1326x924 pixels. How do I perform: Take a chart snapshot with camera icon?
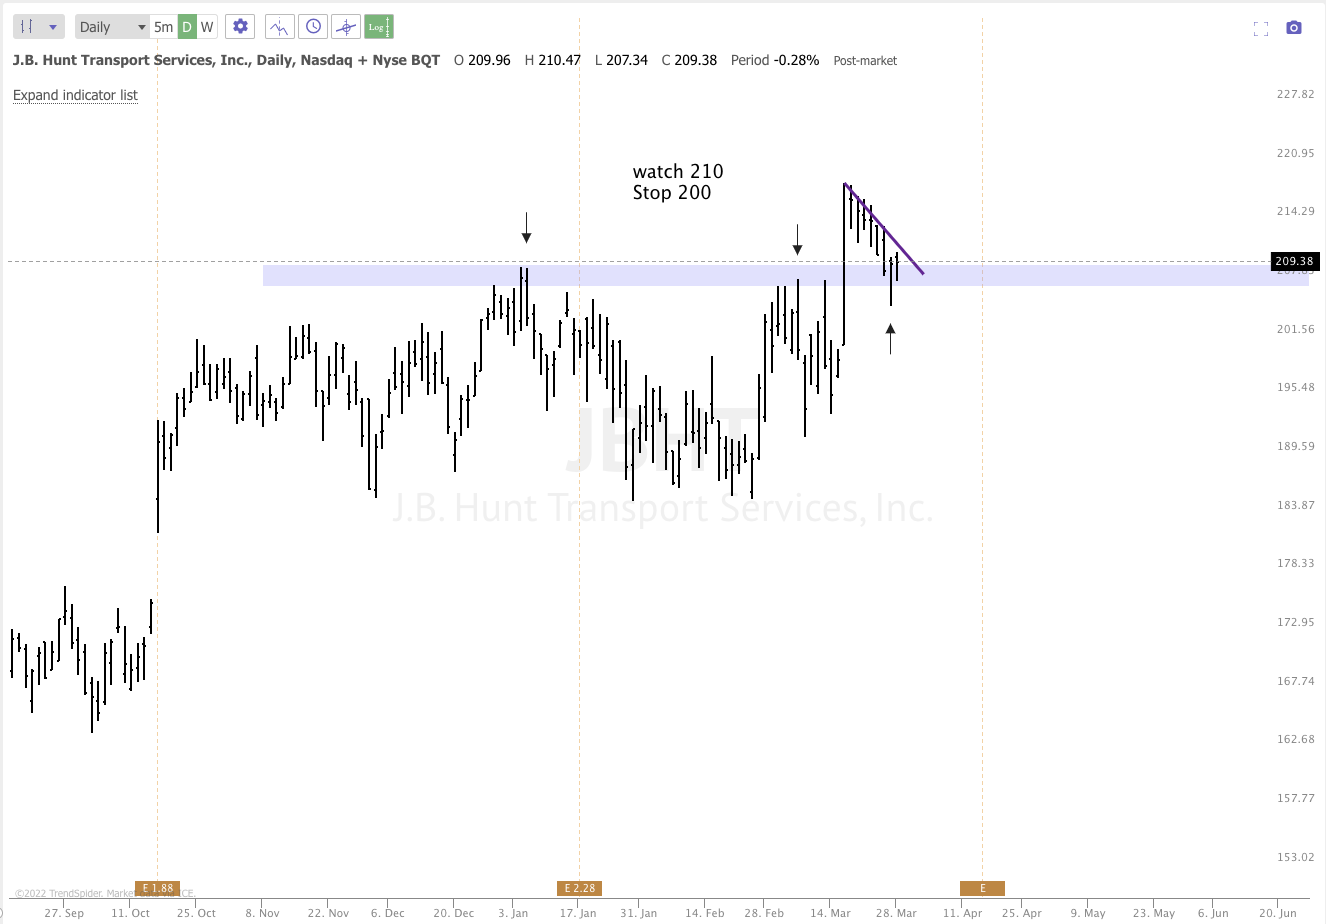1294,28
